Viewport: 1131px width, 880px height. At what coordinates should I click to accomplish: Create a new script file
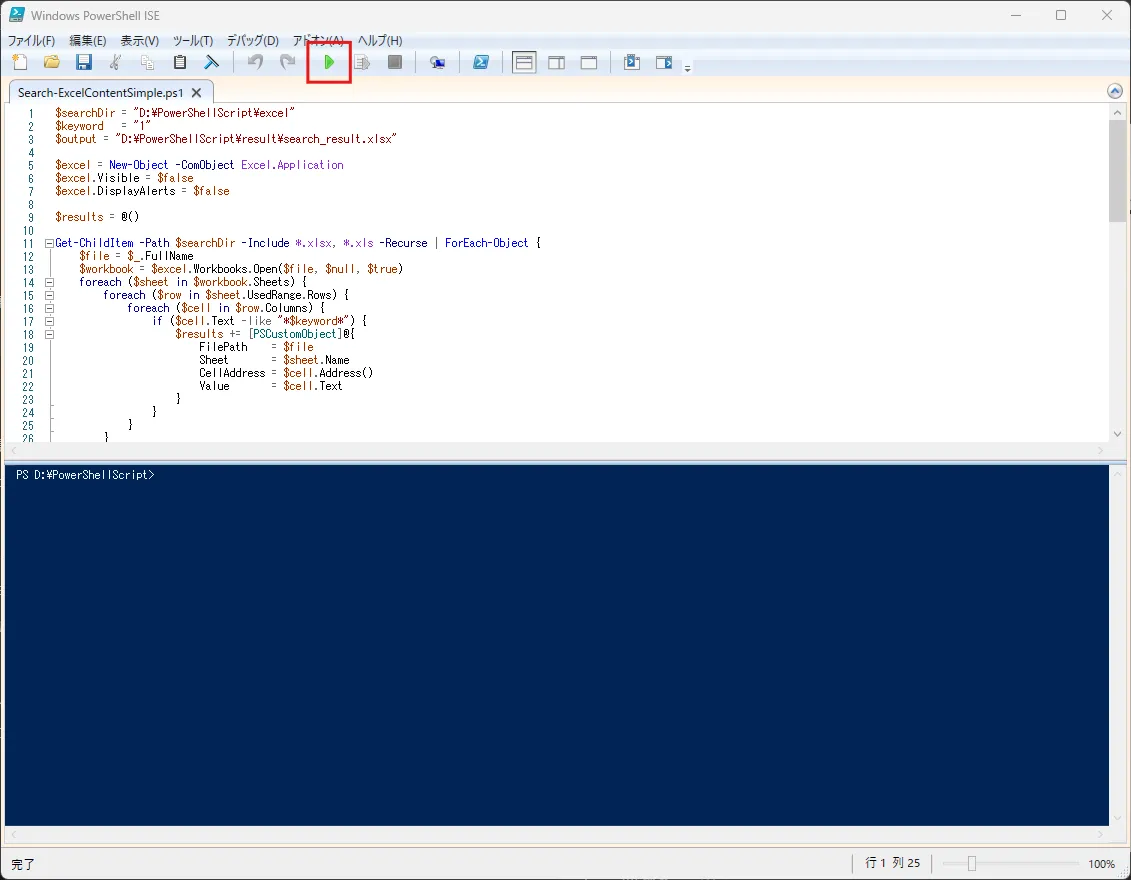tap(20, 63)
